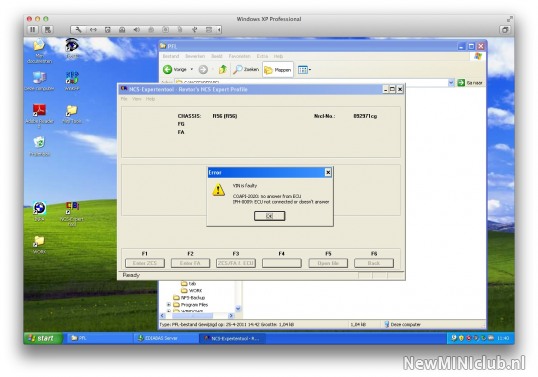
Task: Go up one folder in PFL window
Action: pos(223,70)
